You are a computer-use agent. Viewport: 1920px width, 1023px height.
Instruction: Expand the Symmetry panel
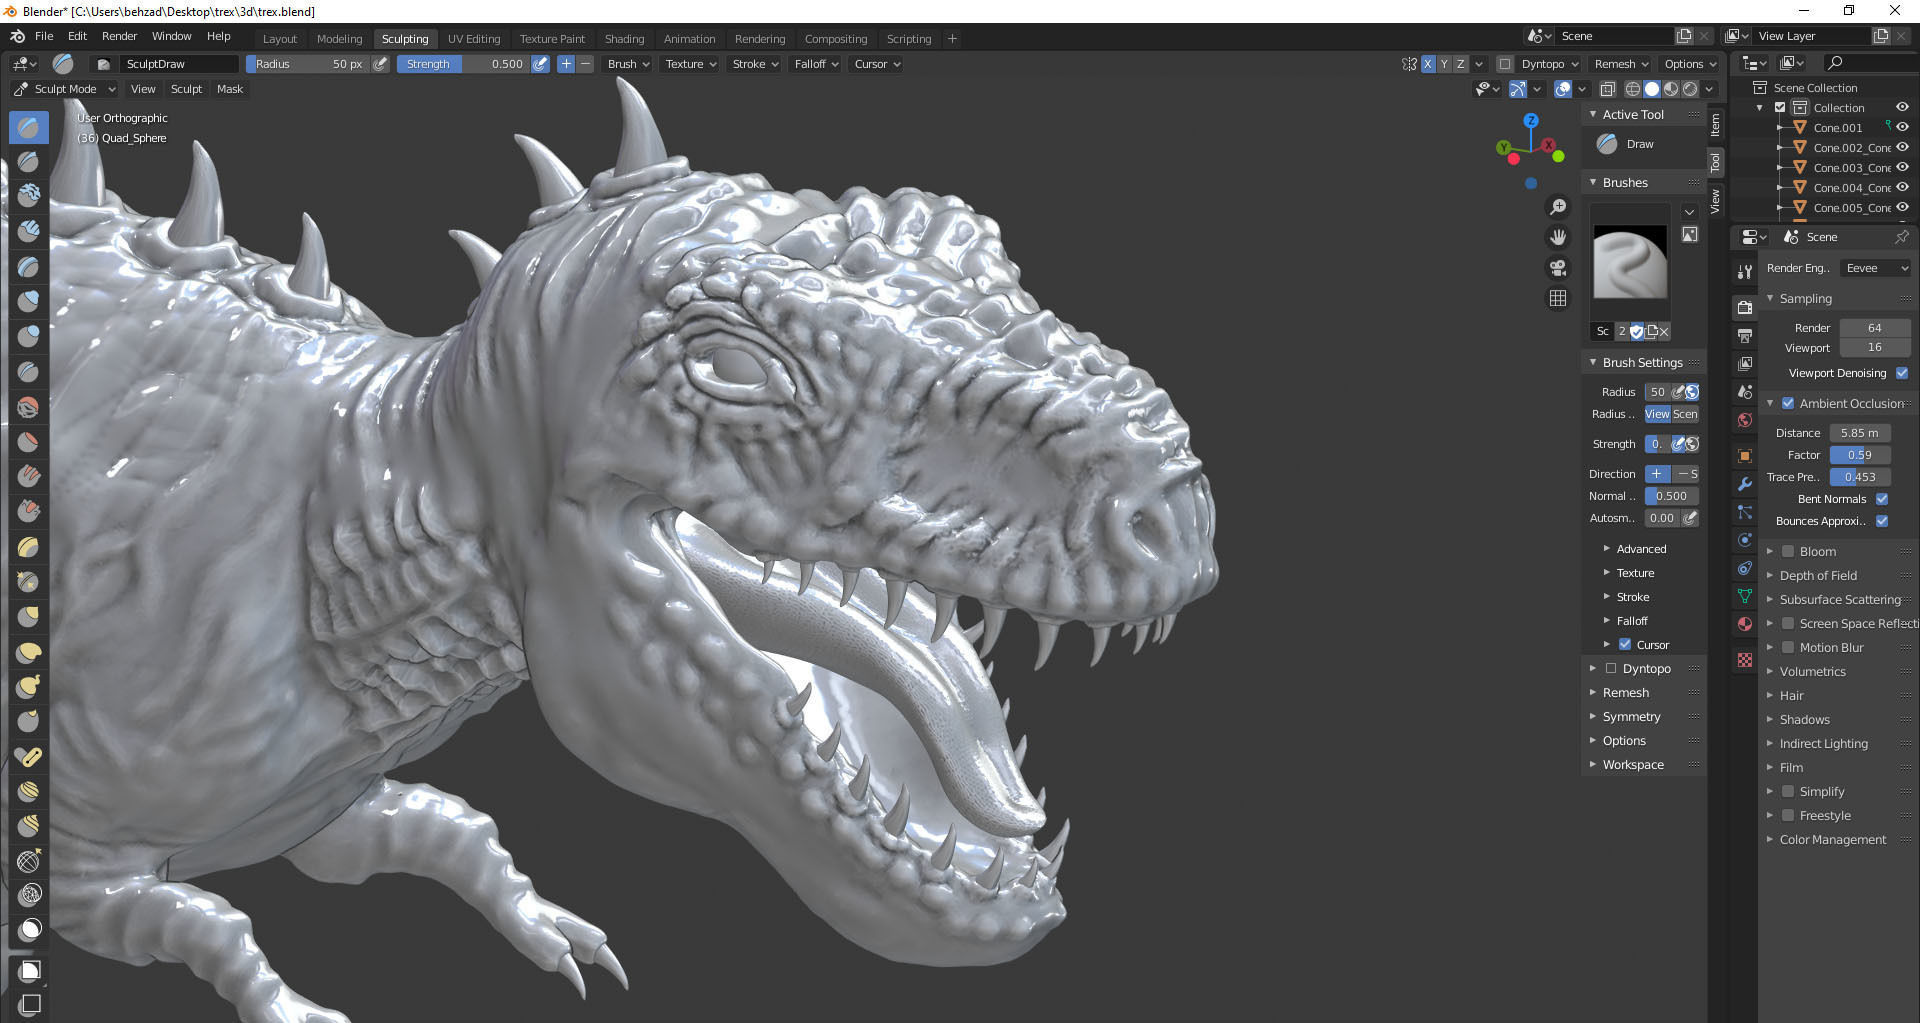point(1631,716)
